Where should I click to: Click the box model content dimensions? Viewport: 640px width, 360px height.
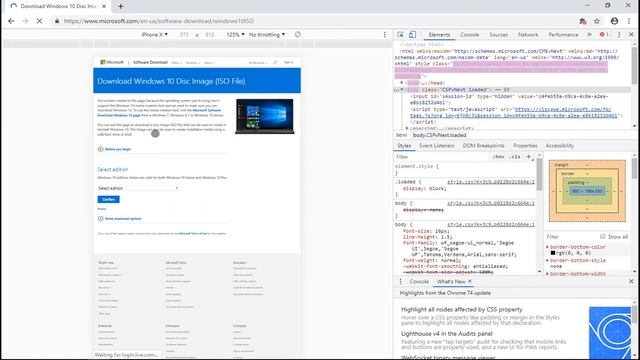click(587, 191)
